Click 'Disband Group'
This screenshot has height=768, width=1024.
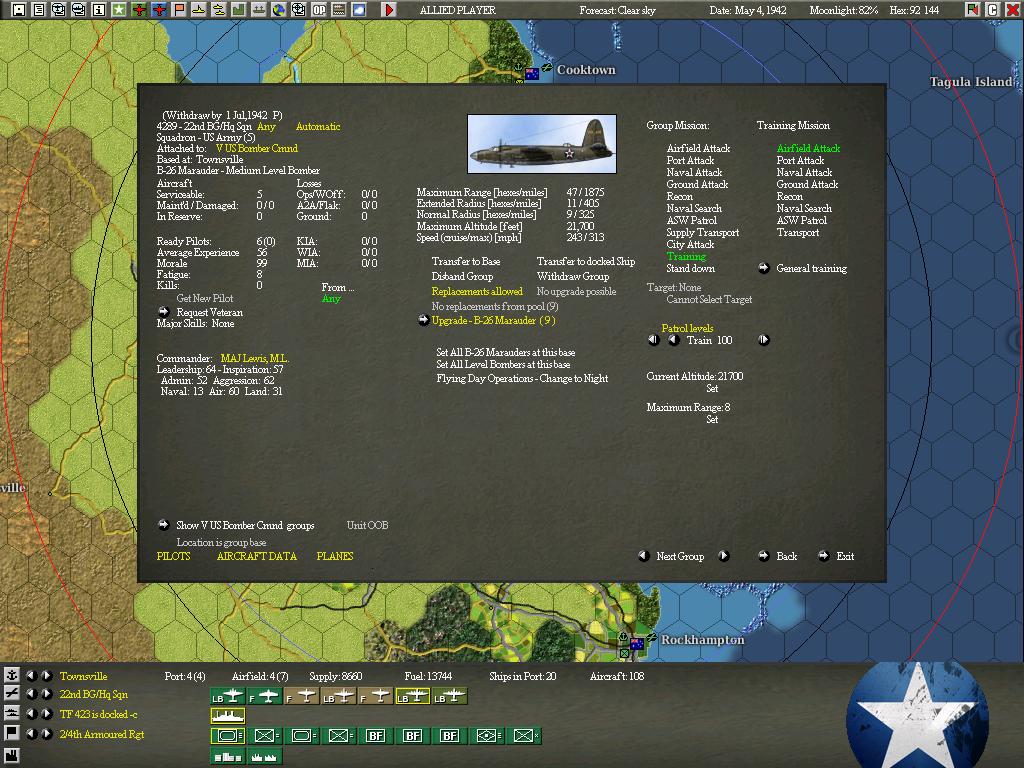462,276
